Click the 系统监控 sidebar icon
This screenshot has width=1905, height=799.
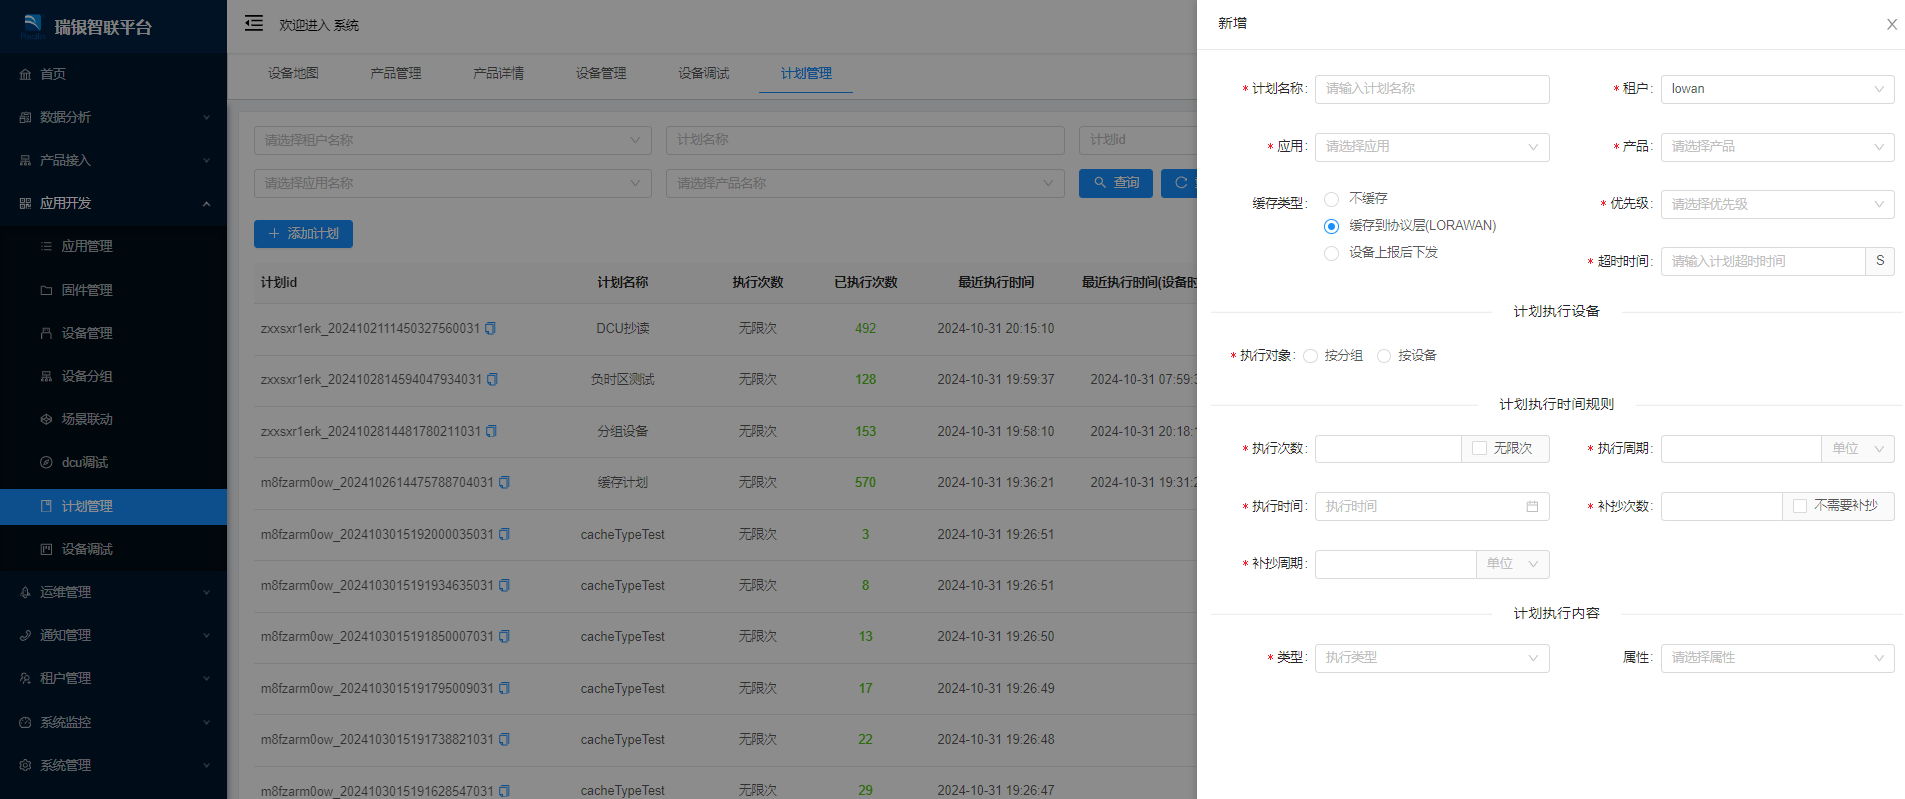[25, 722]
